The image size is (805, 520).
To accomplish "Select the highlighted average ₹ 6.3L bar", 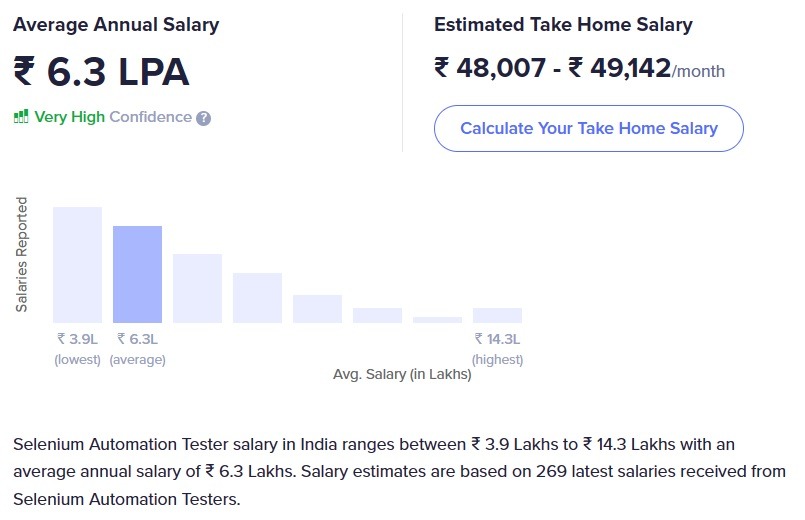I will pos(138,275).
